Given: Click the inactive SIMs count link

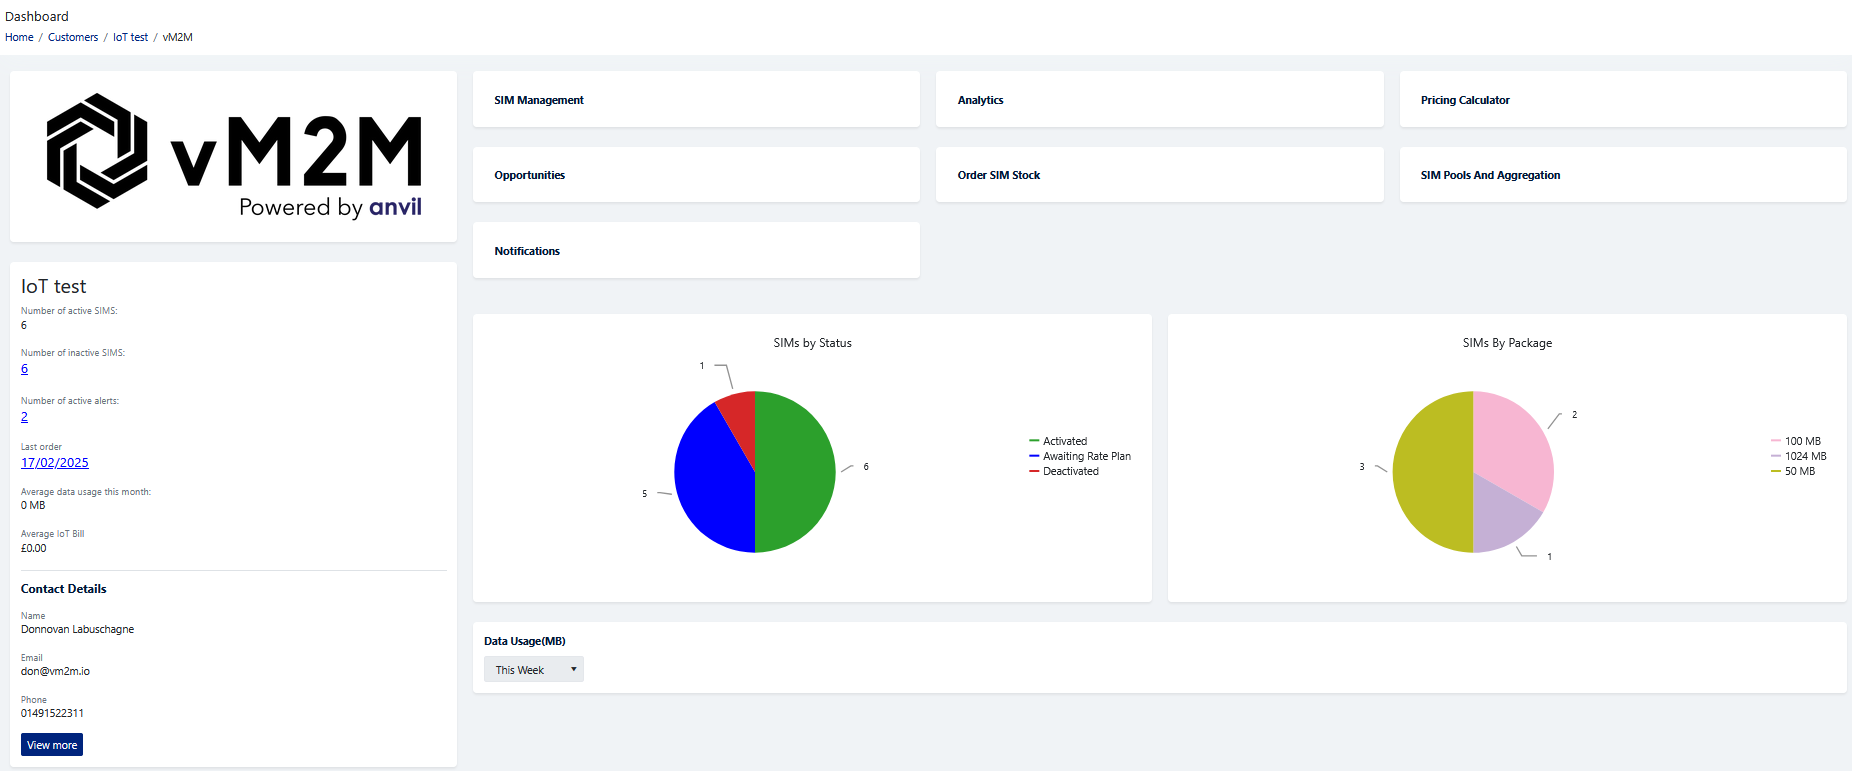Looking at the screenshot, I should click(x=24, y=369).
